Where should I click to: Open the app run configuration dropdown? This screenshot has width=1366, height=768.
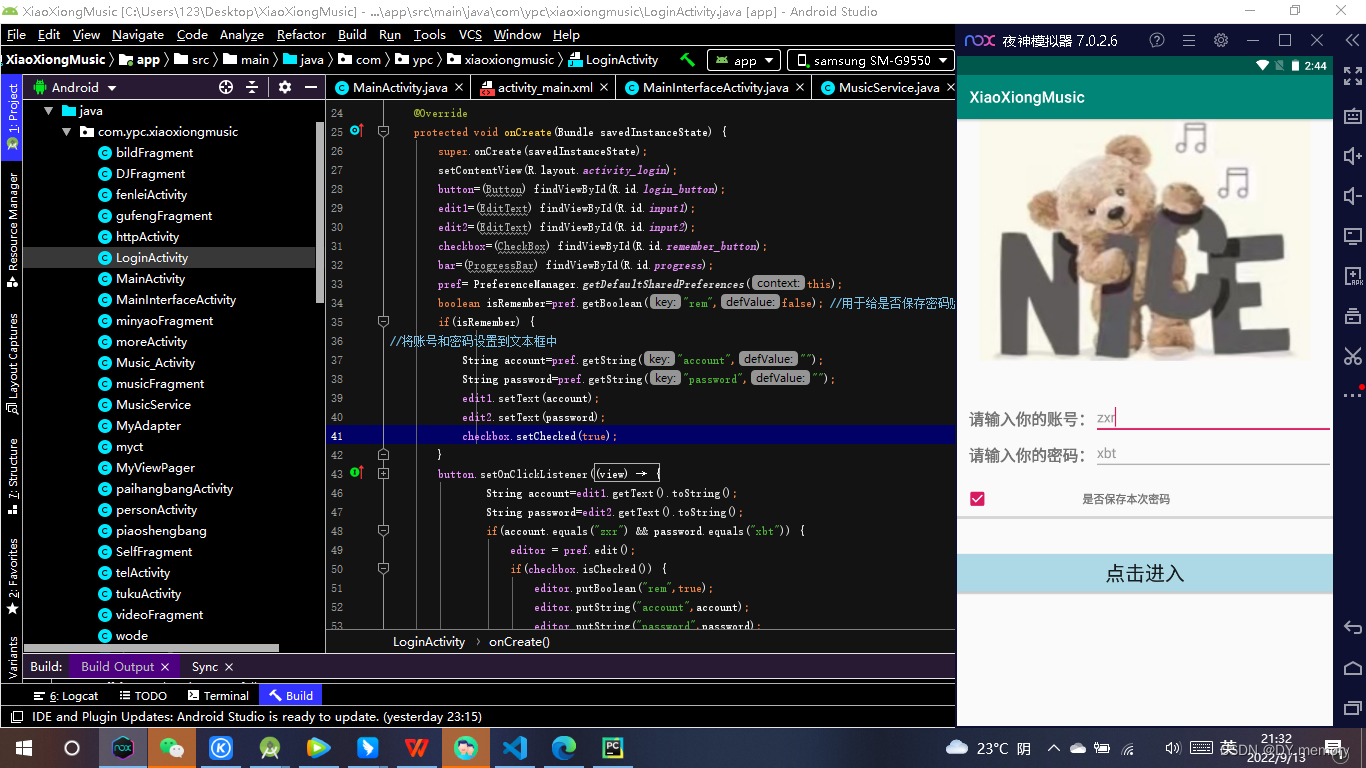point(743,60)
